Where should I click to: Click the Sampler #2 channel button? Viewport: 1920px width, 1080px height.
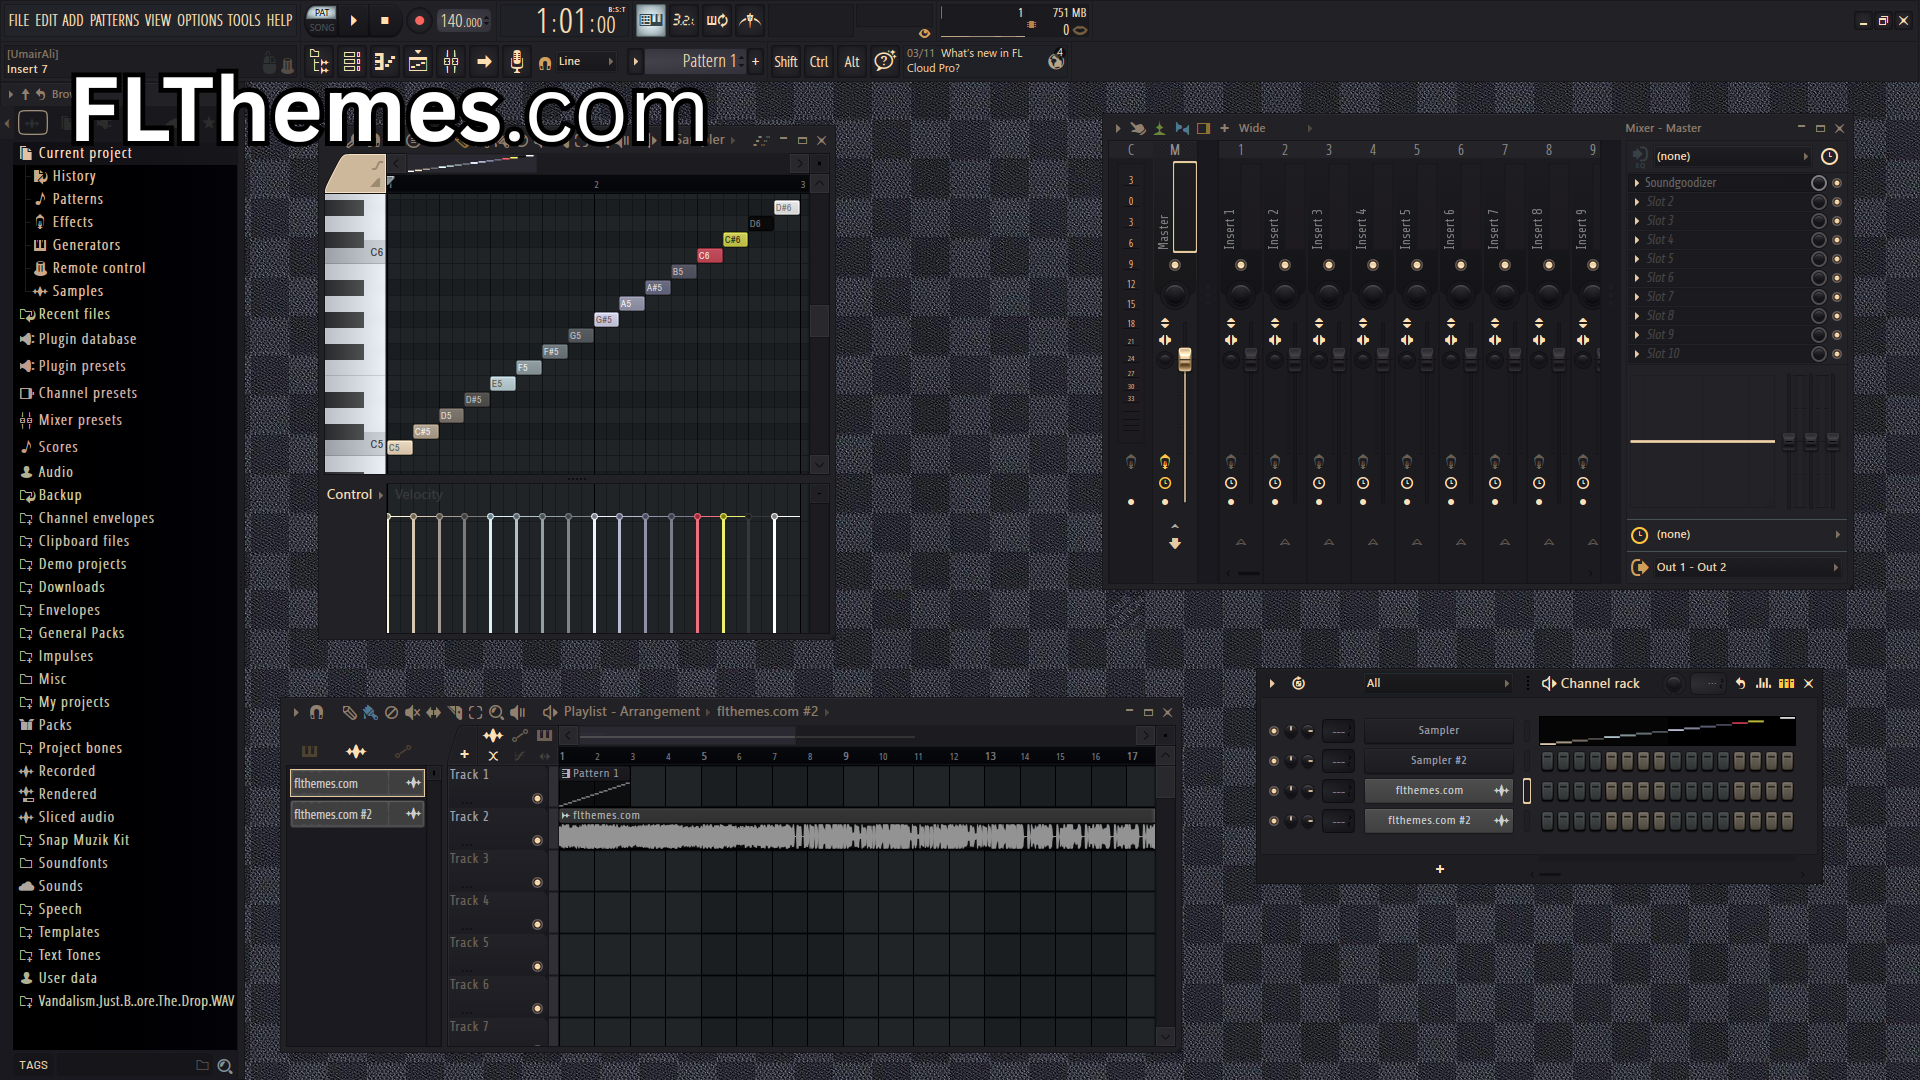click(1438, 761)
